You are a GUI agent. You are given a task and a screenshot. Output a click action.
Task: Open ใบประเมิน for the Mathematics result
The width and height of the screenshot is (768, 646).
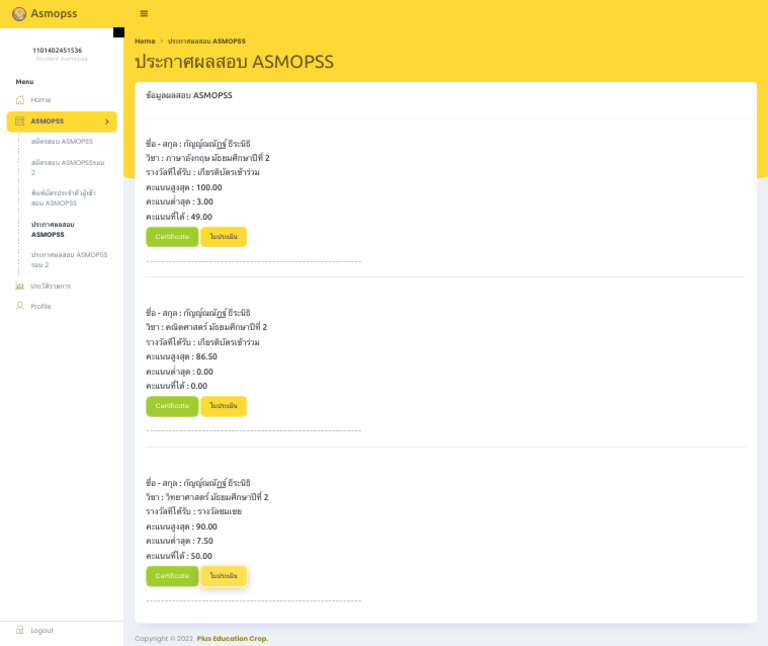pyautogui.click(x=223, y=406)
